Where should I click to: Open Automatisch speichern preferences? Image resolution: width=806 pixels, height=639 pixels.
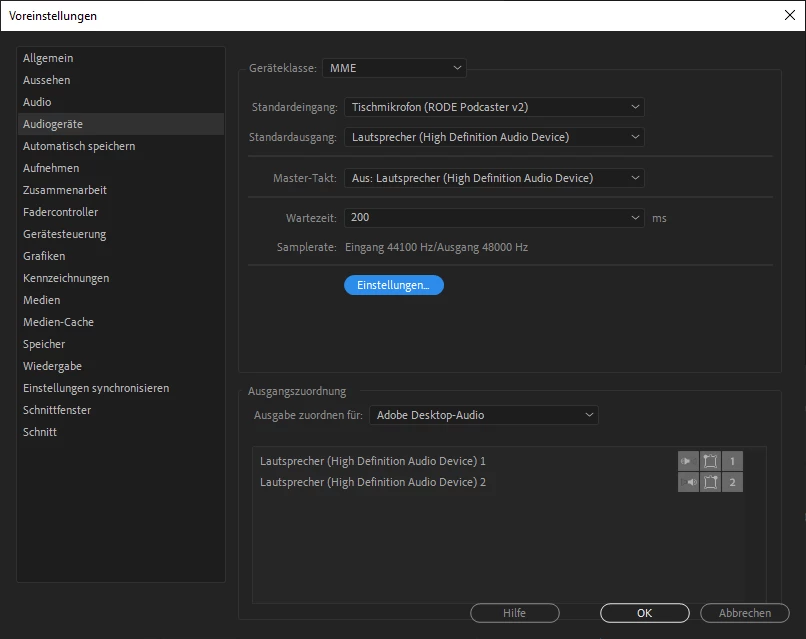click(121, 146)
